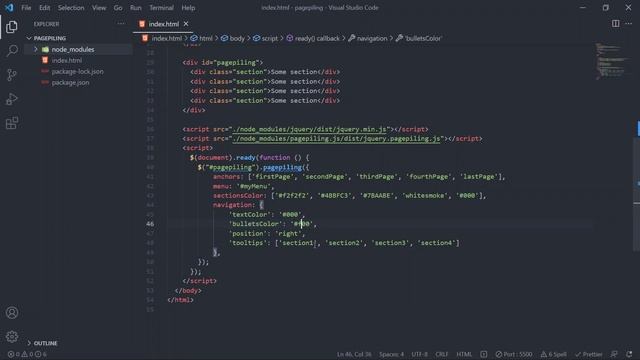The image size is (640, 360).
Task: Open index.html in the explorer tree
Action: coord(67,60)
